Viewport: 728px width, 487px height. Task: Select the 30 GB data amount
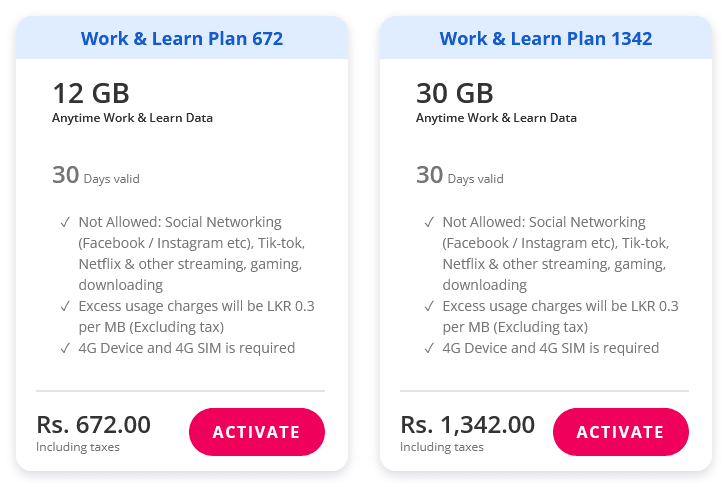point(455,94)
